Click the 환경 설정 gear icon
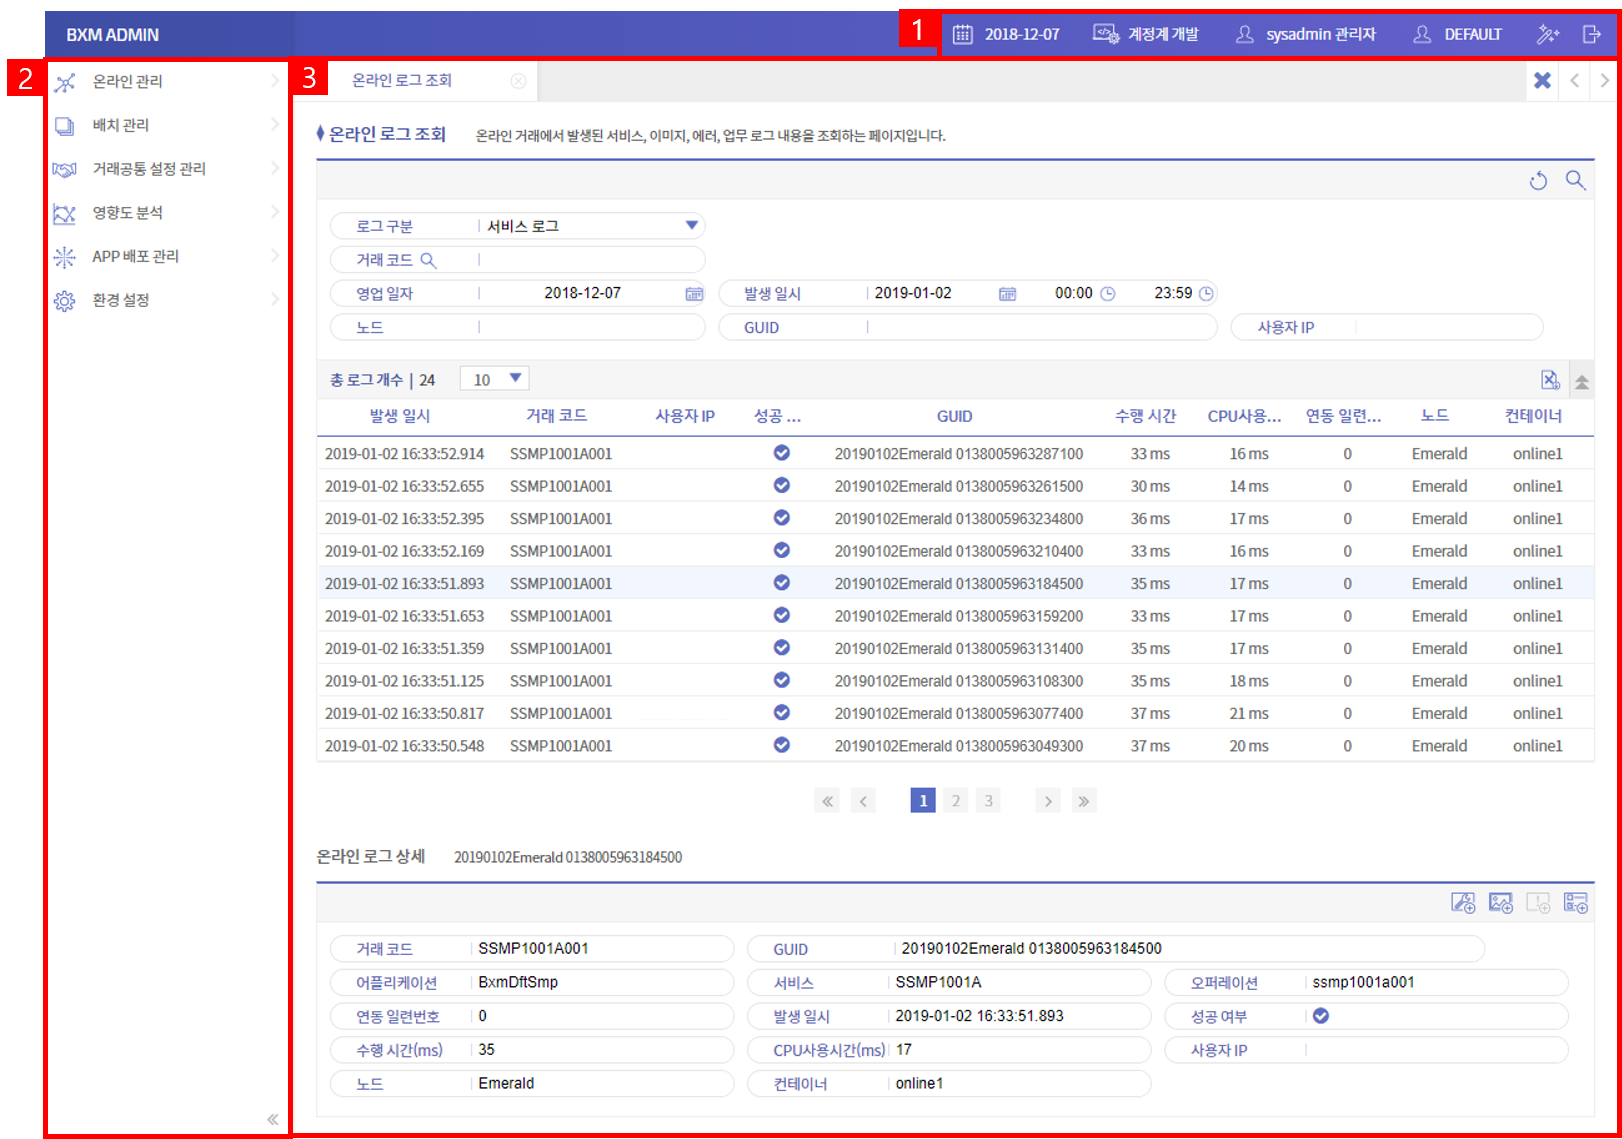The height and width of the screenshot is (1139, 1622). tap(64, 301)
